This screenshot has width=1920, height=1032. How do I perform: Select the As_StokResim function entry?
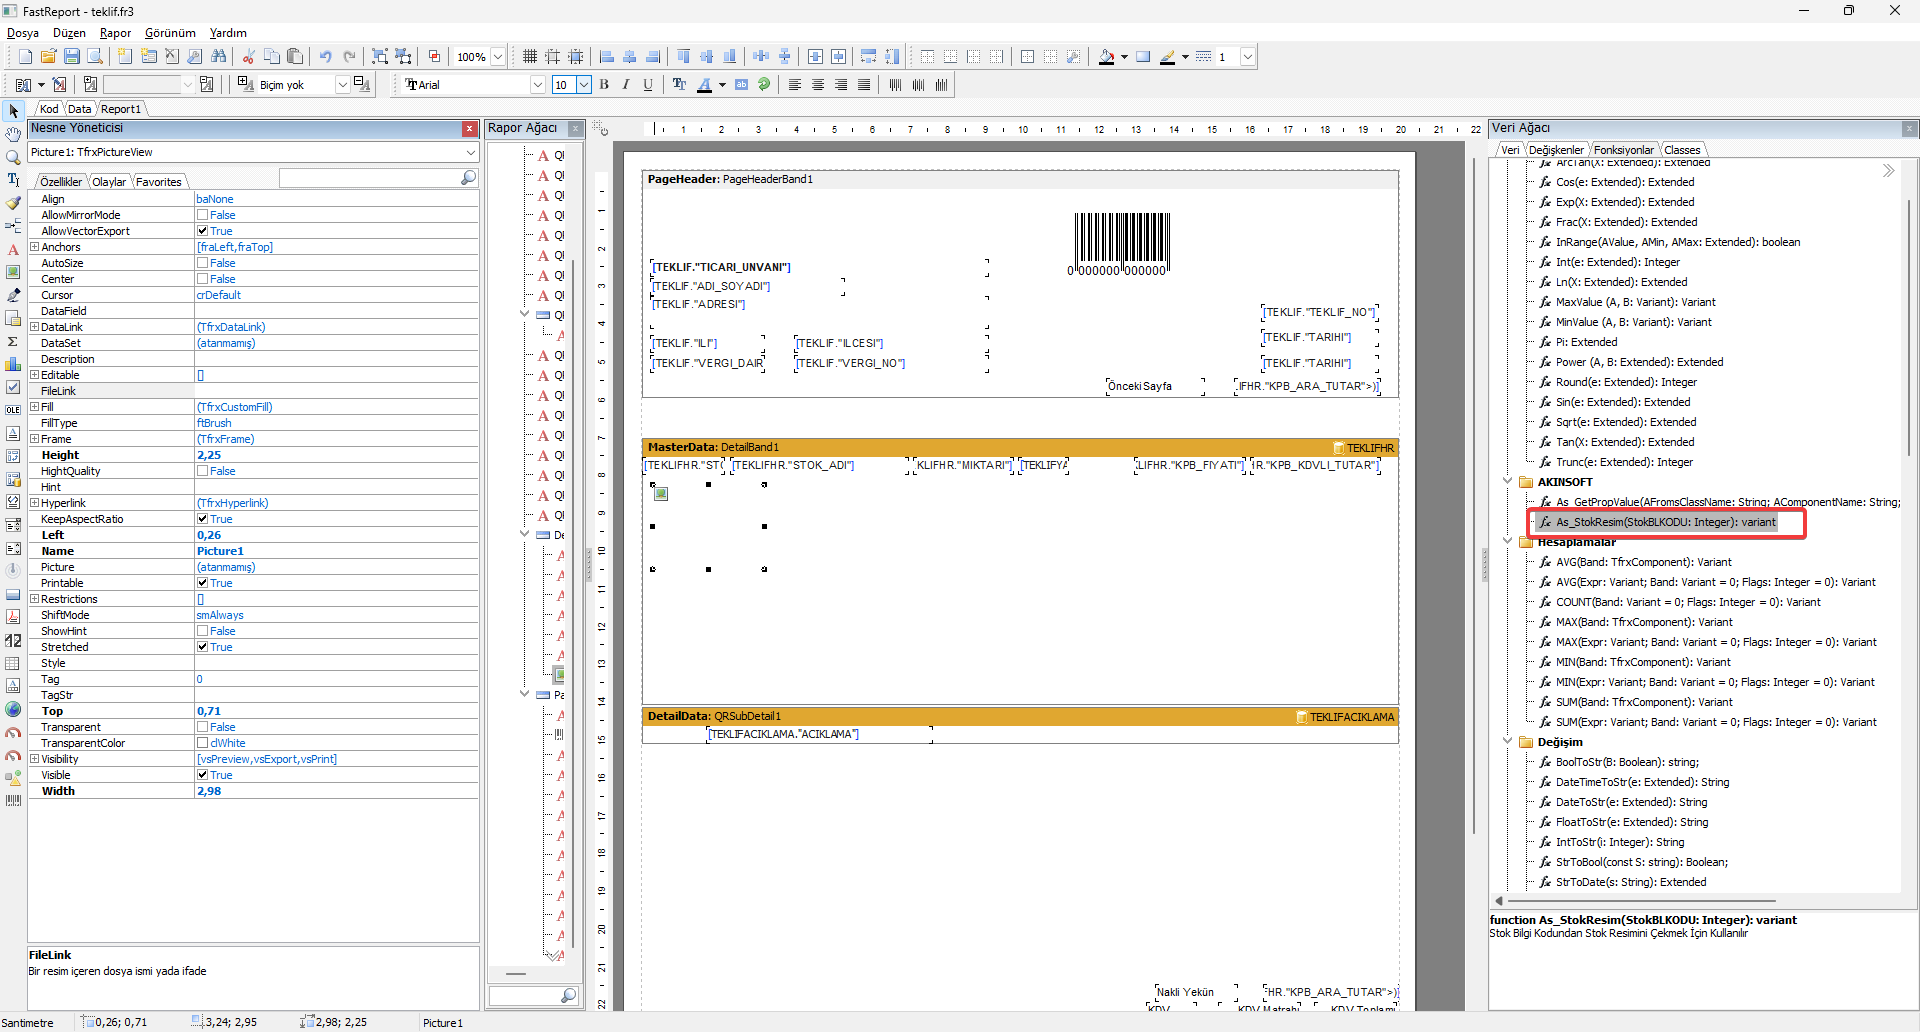[x=1665, y=522]
